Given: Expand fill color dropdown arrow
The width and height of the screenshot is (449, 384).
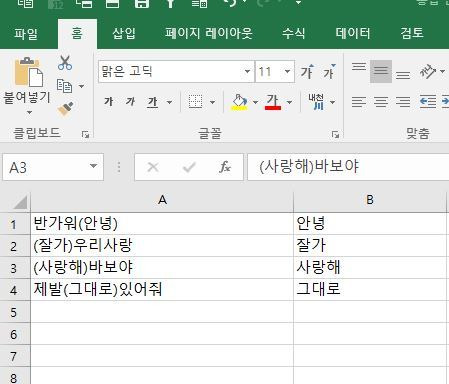Looking at the screenshot, I should click(256, 102).
